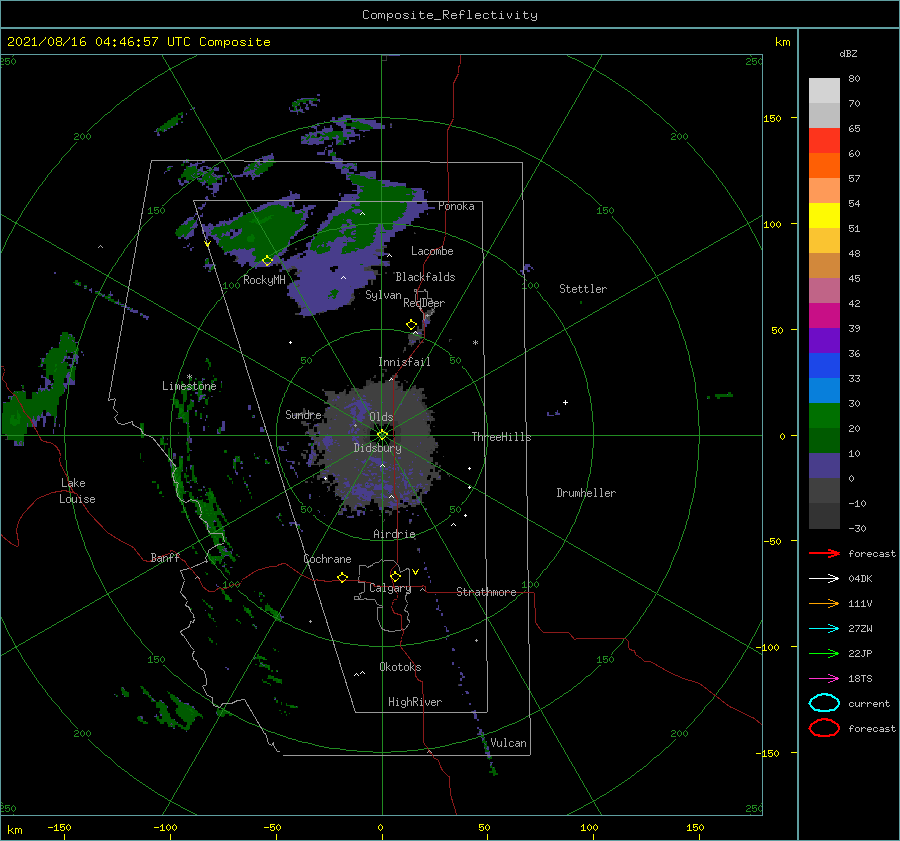
Task: Click the HighRiver label
Action: [415, 702]
